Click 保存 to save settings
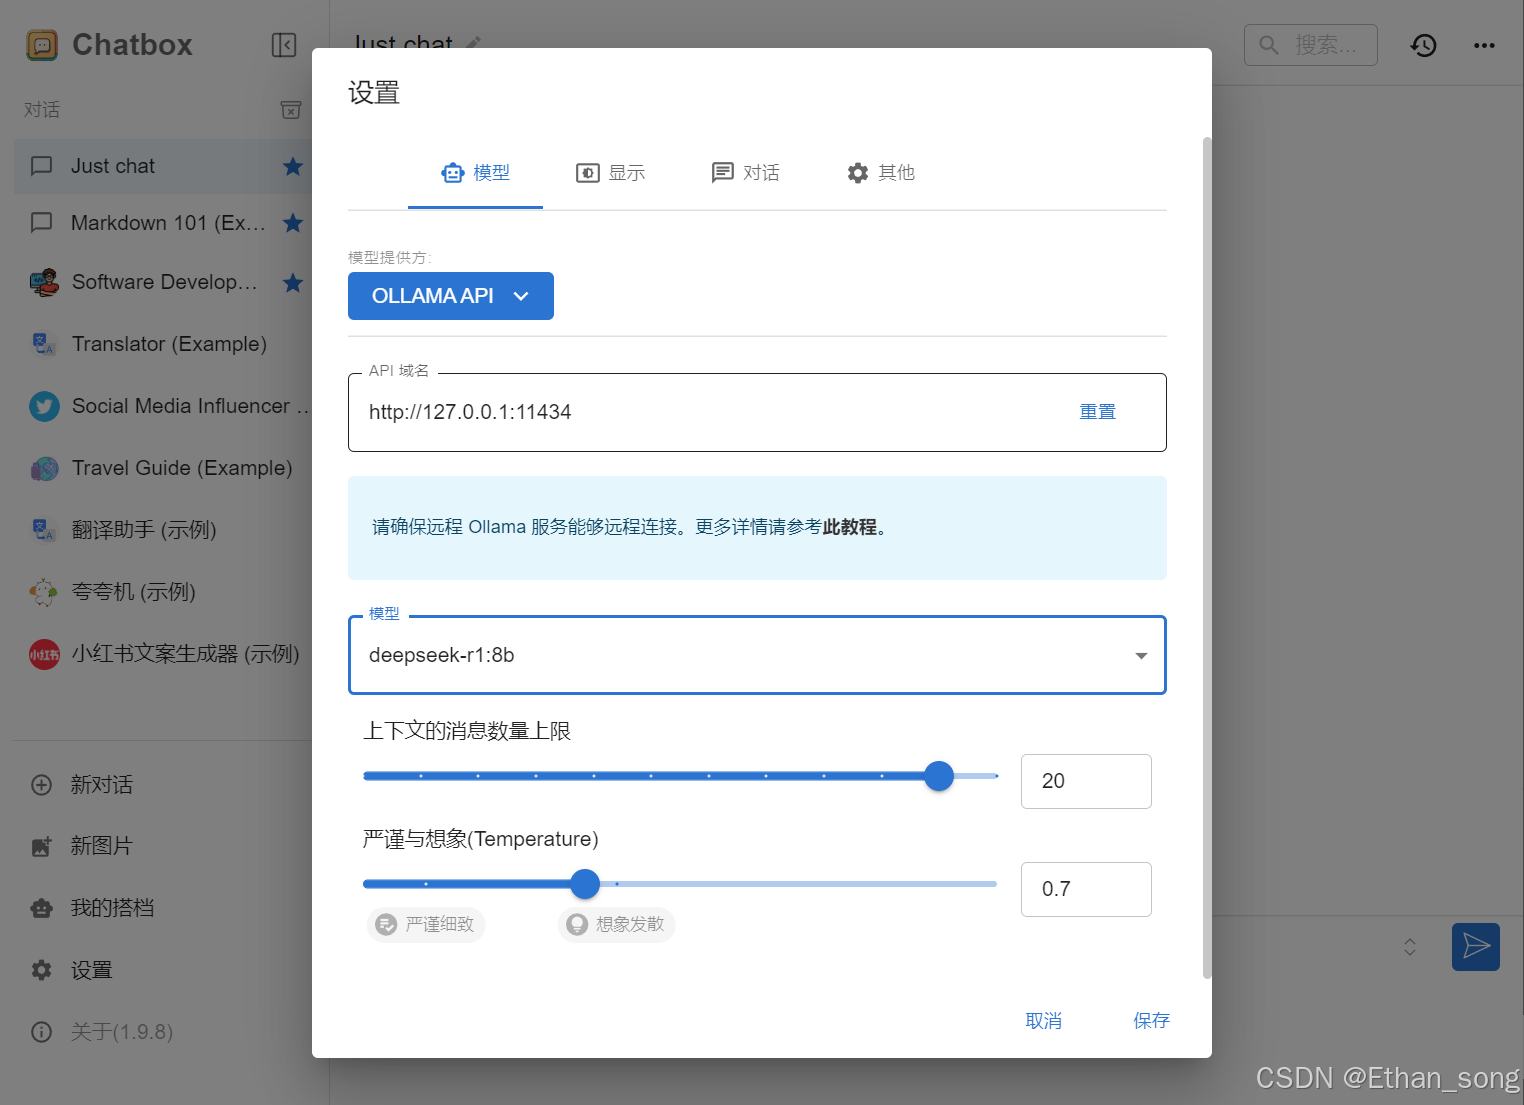 [x=1151, y=1021]
